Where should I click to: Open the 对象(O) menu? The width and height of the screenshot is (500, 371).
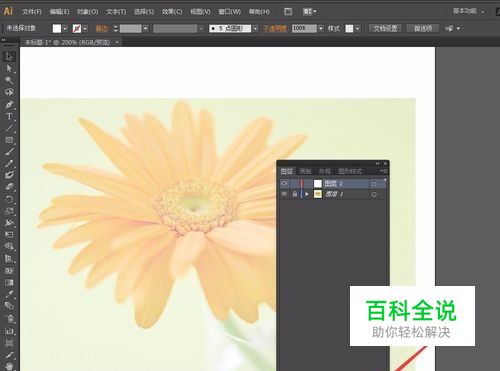88,12
